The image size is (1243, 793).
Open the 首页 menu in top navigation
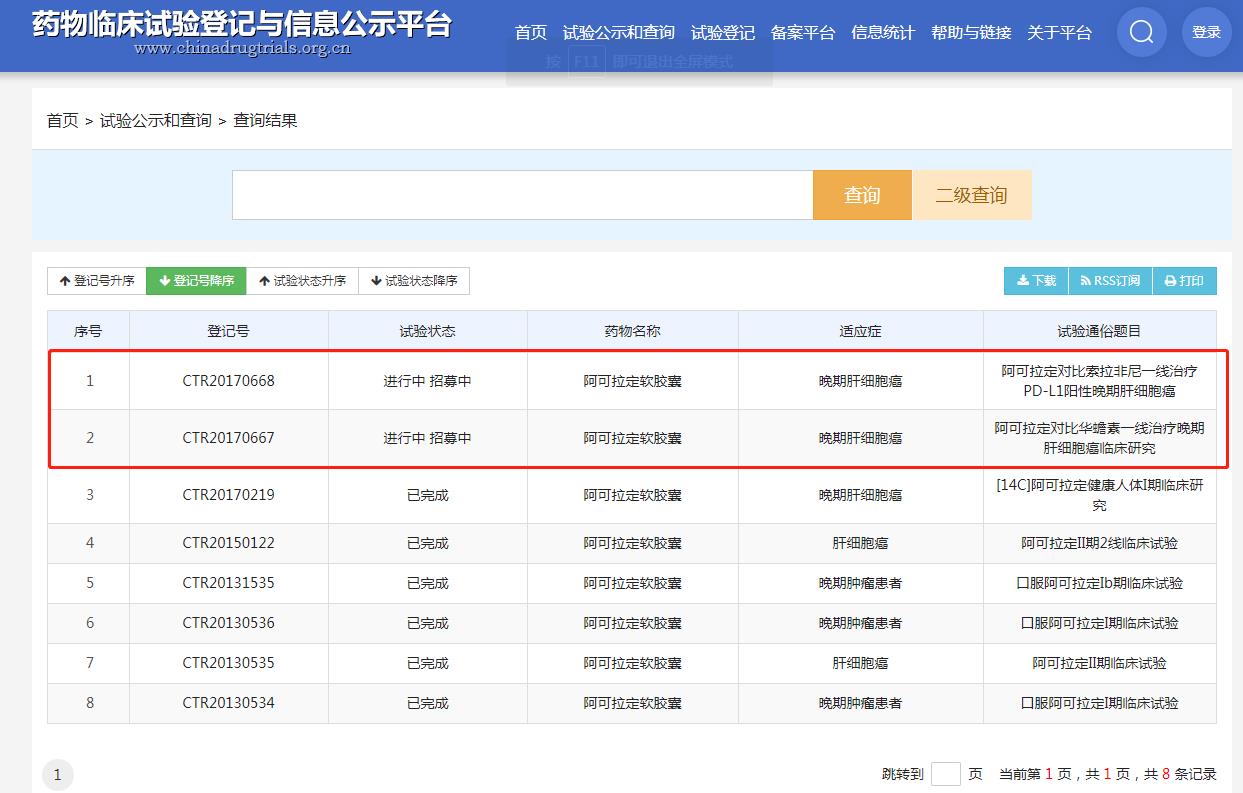[x=530, y=33]
